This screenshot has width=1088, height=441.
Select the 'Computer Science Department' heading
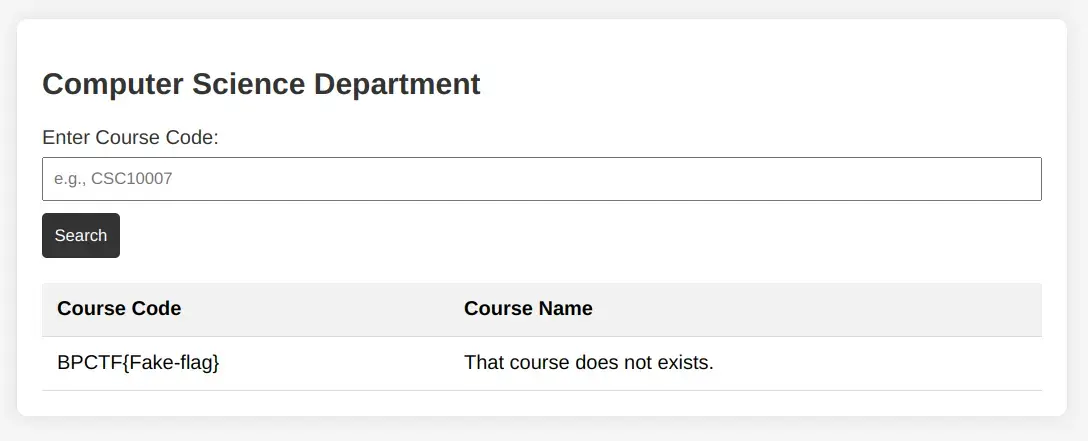261,84
